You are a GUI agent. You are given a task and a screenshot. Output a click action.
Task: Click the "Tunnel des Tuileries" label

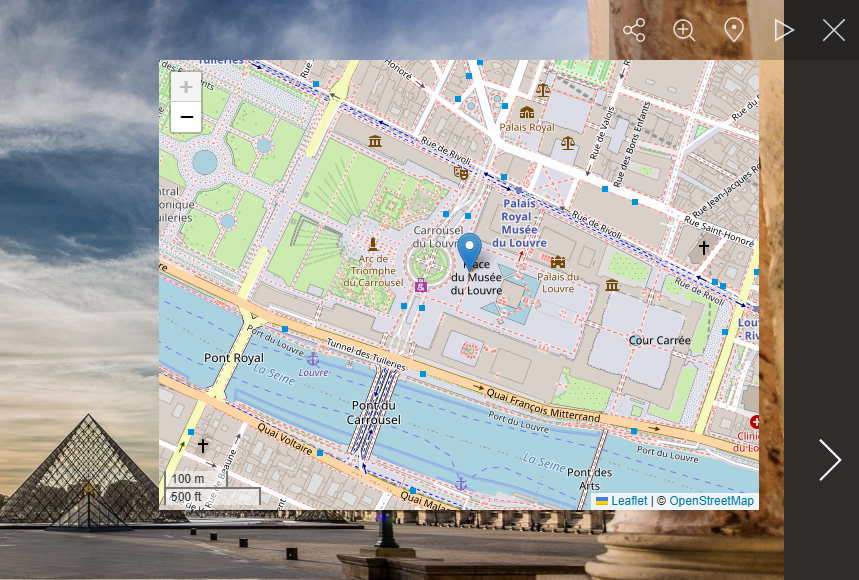click(x=366, y=354)
